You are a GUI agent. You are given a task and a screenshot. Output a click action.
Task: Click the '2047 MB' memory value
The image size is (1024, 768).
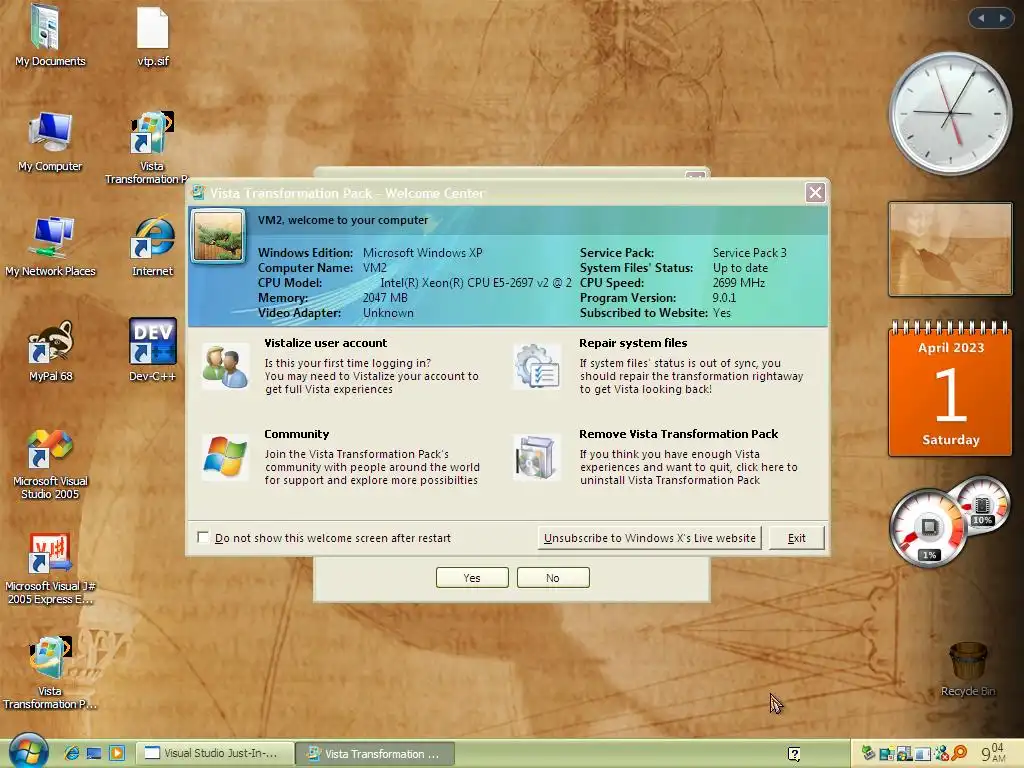click(385, 298)
